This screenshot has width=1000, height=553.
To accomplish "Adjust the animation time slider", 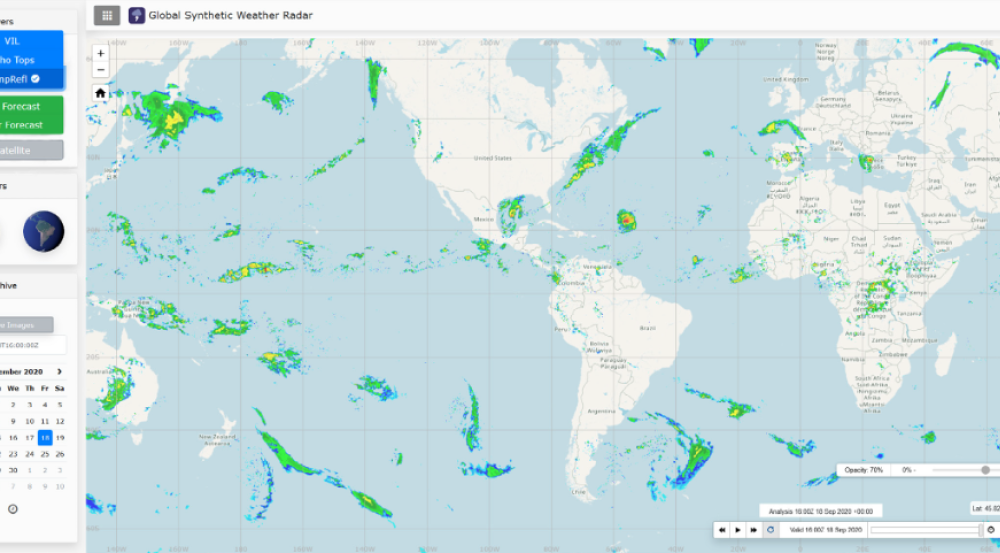I will [x=926, y=530].
